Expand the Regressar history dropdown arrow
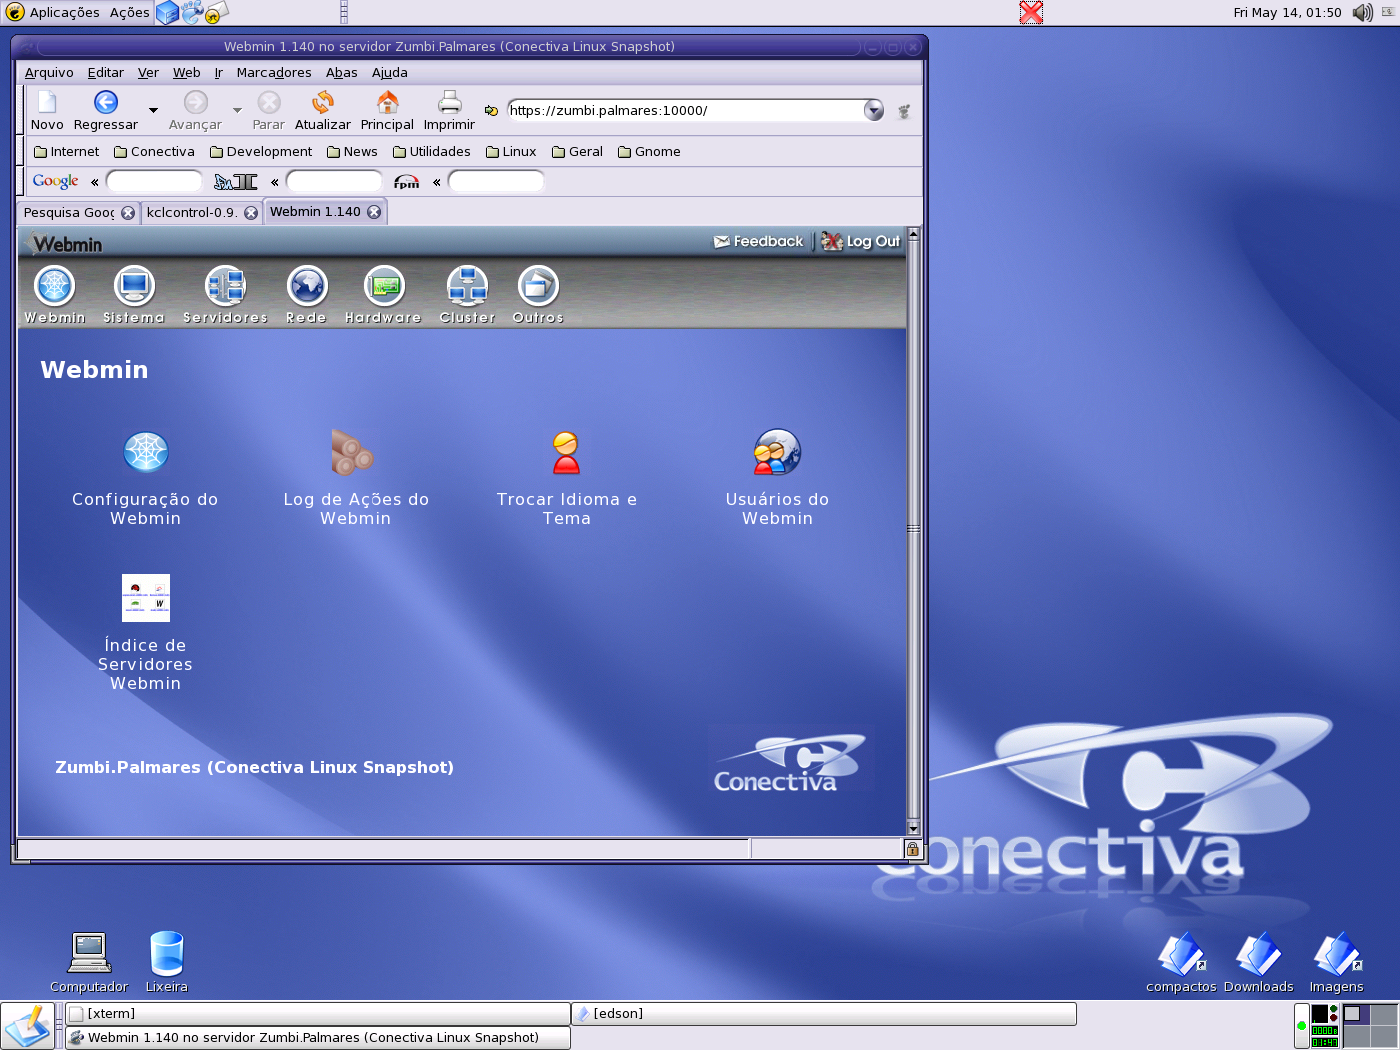The height and width of the screenshot is (1050, 1400). (x=153, y=110)
